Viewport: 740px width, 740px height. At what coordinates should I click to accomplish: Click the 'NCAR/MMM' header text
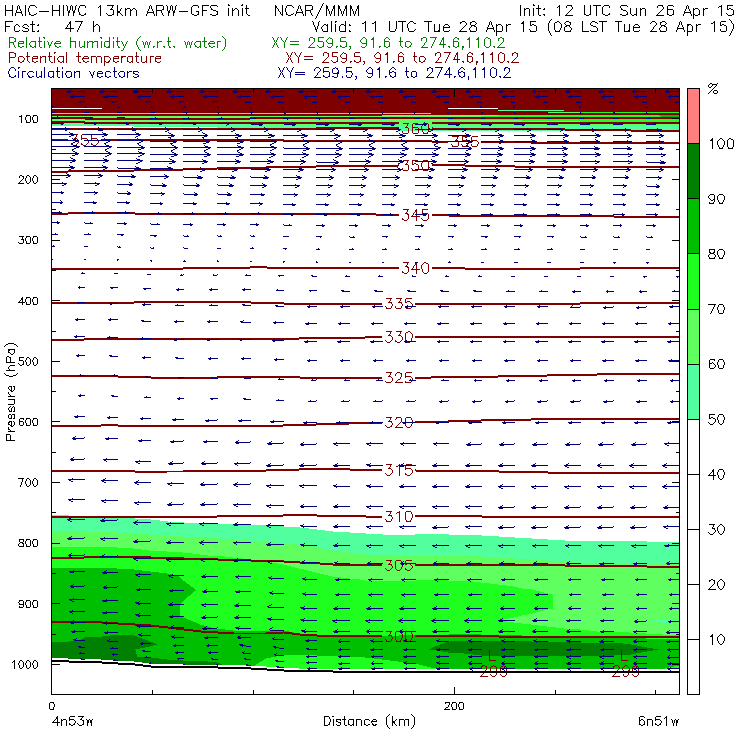coord(317,10)
